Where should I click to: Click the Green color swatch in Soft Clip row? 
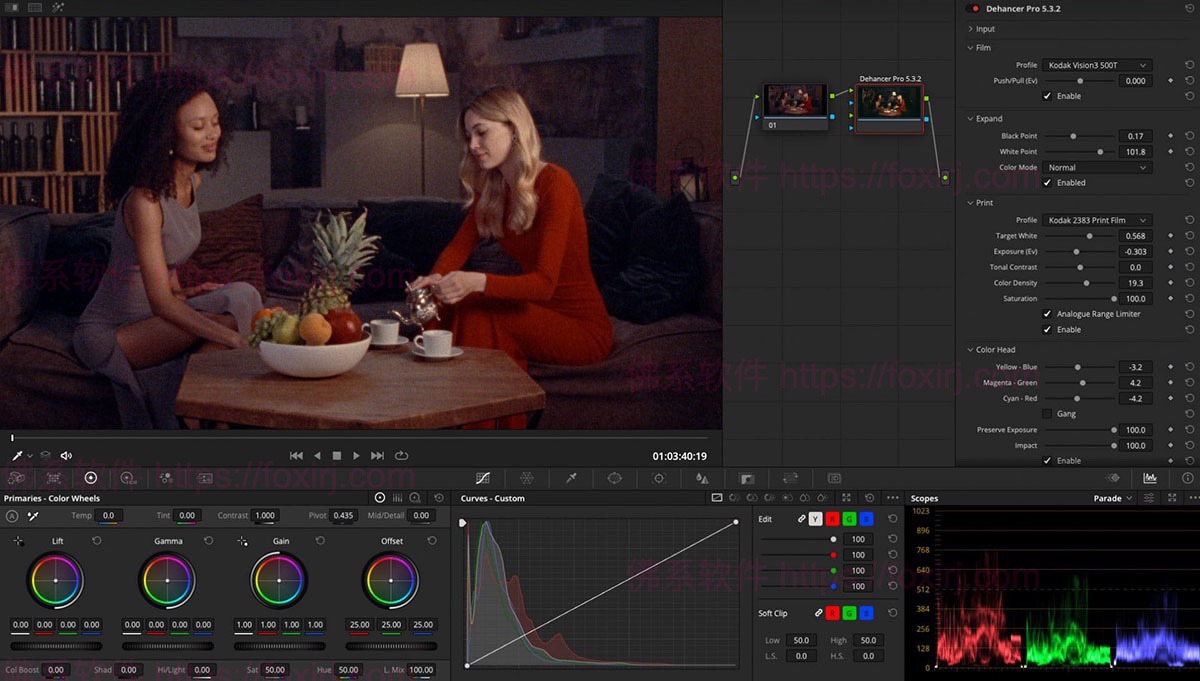(x=849, y=612)
